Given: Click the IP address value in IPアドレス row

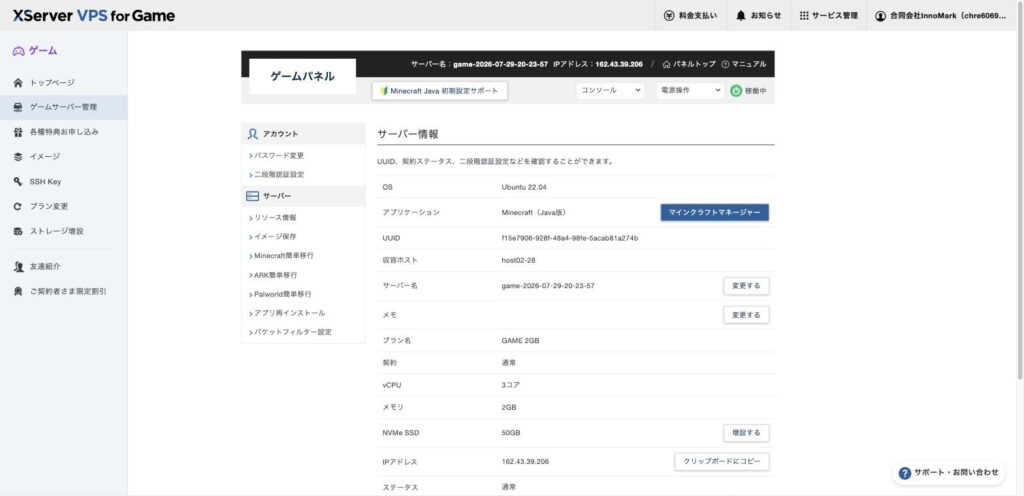Looking at the screenshot, I should [x=525, y=462].
